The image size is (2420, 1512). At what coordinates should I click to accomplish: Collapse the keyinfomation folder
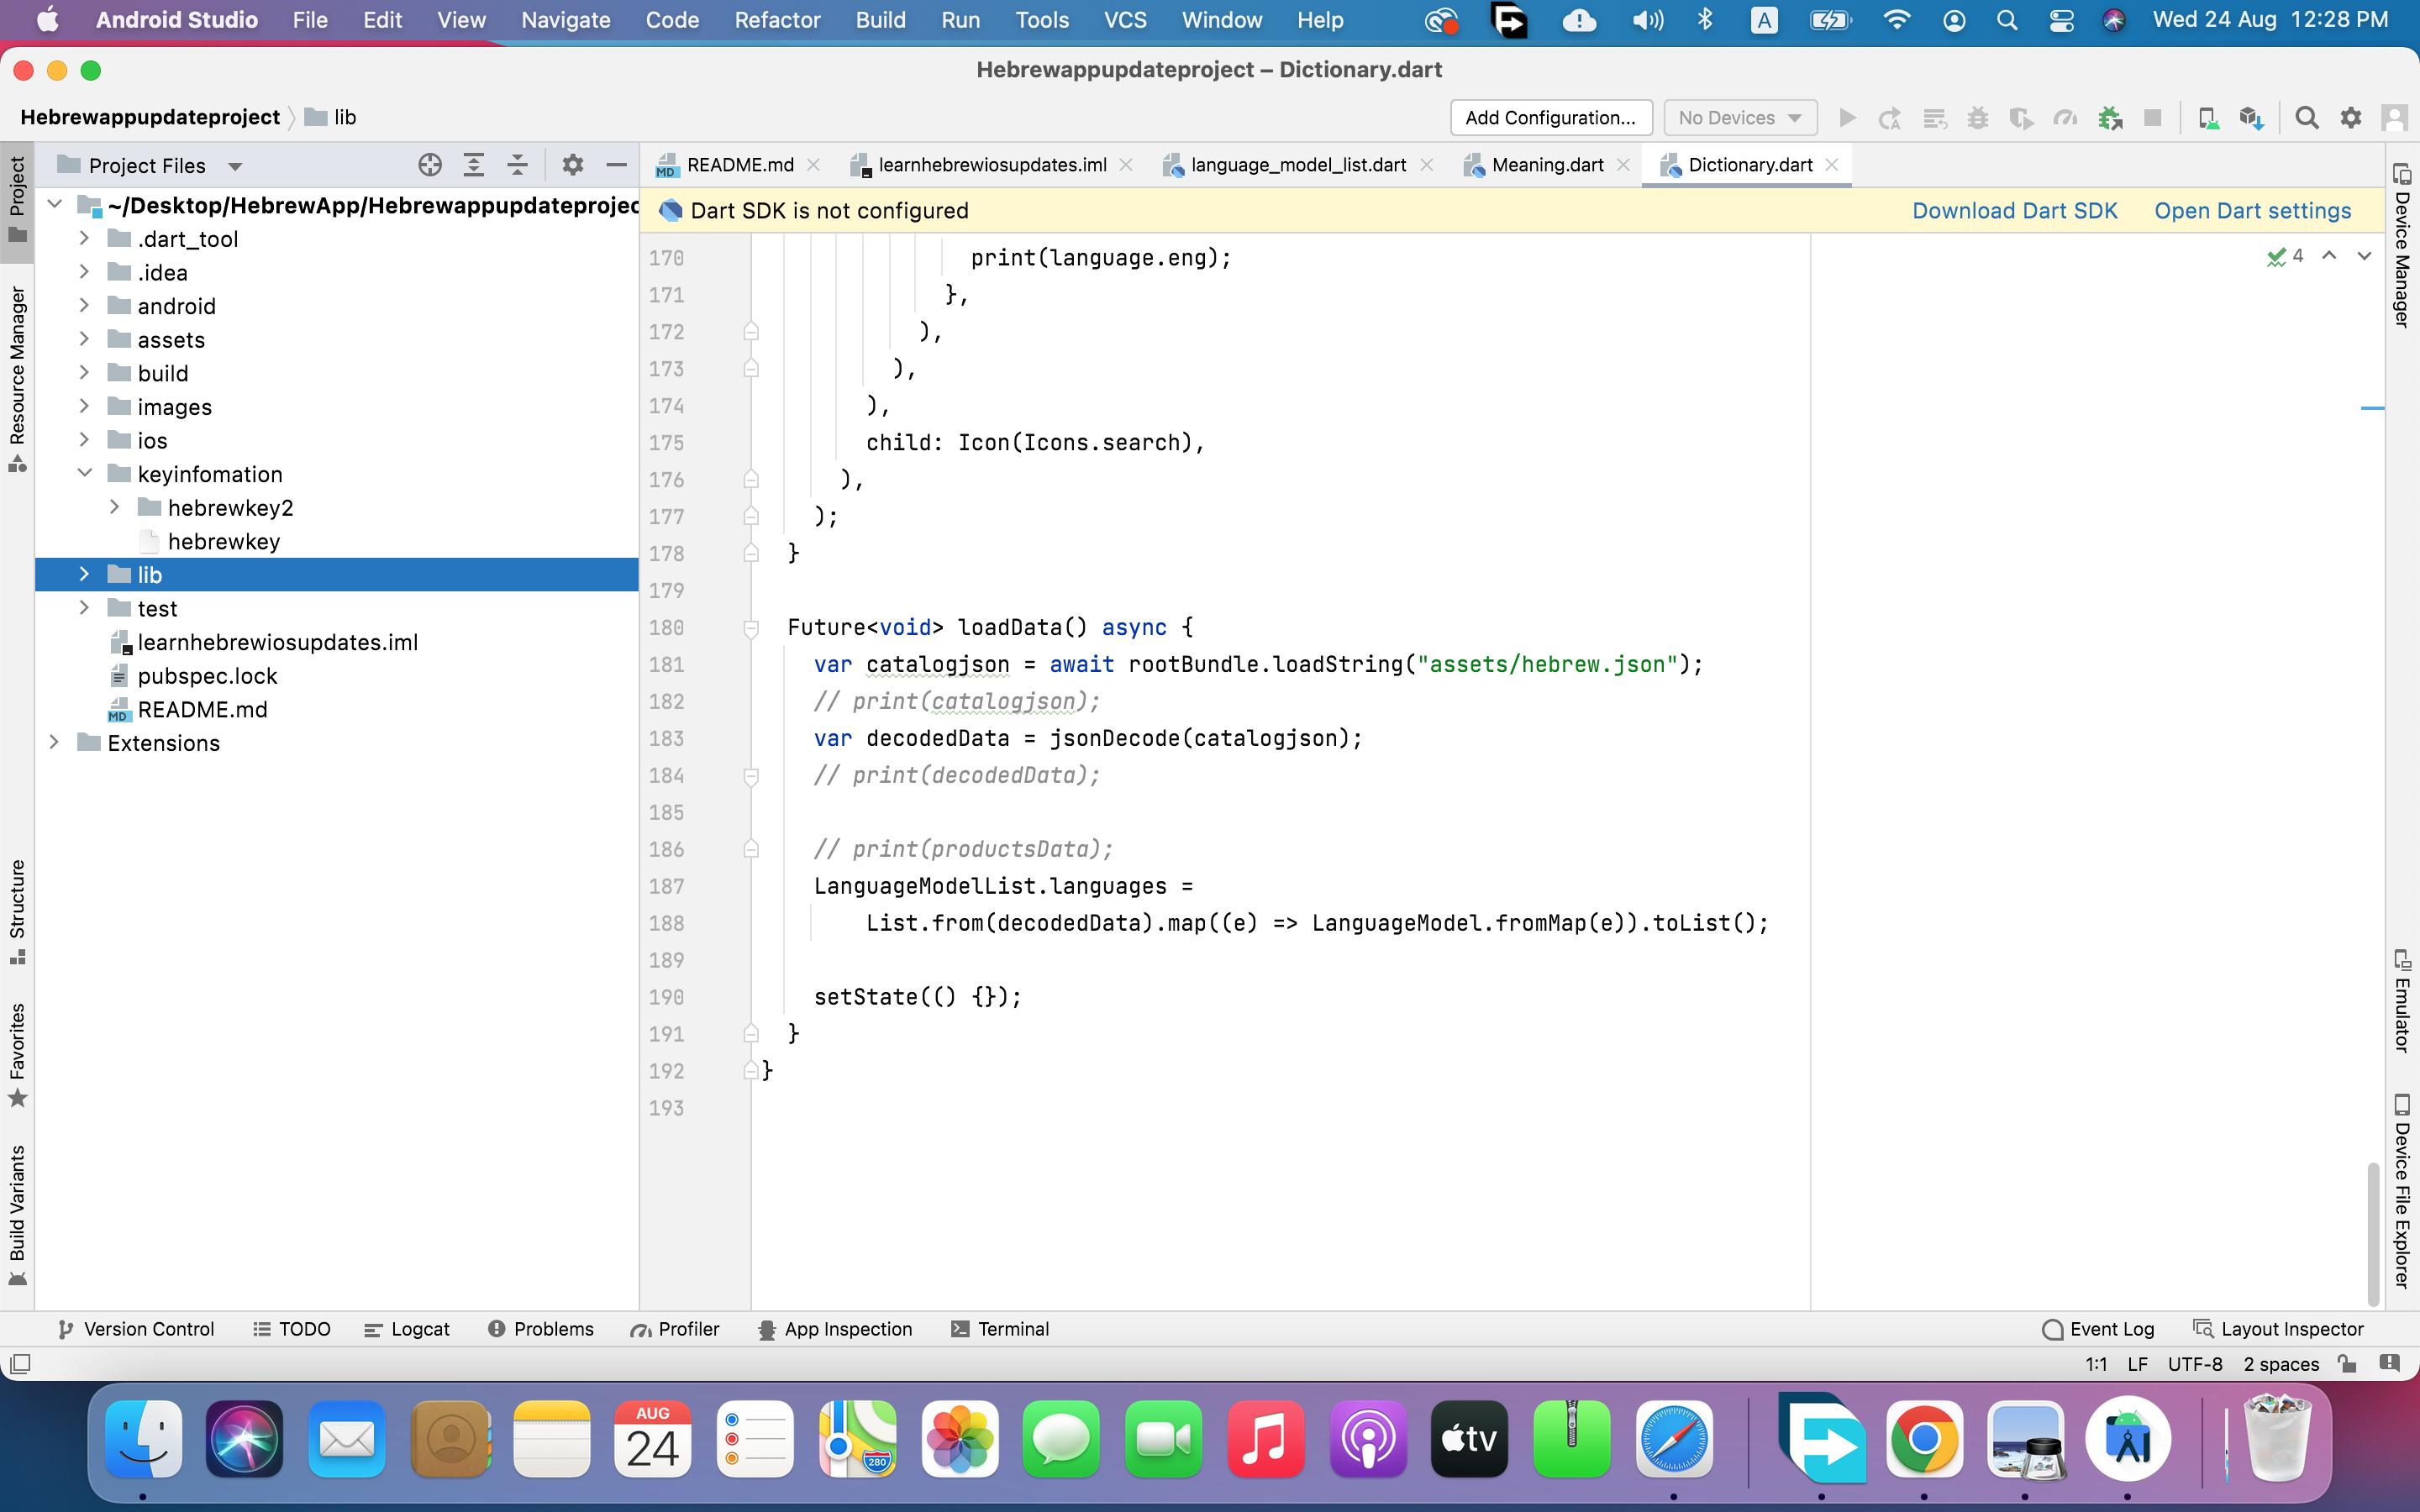(84, 473)
